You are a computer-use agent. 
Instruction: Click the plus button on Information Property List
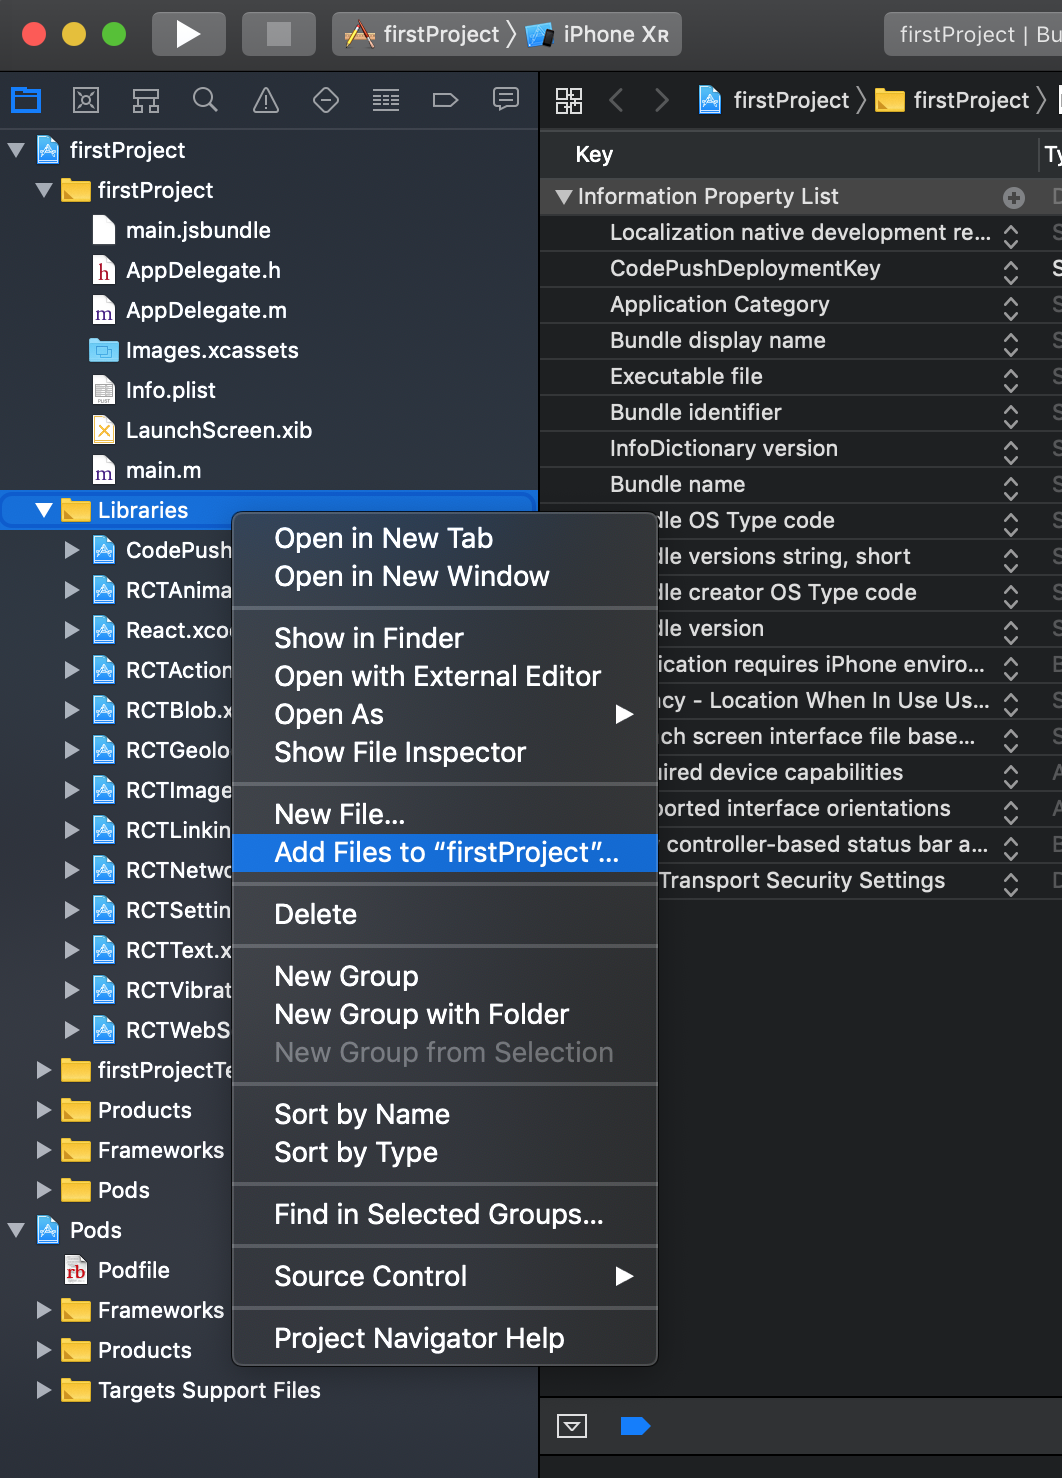point(1014,197)
